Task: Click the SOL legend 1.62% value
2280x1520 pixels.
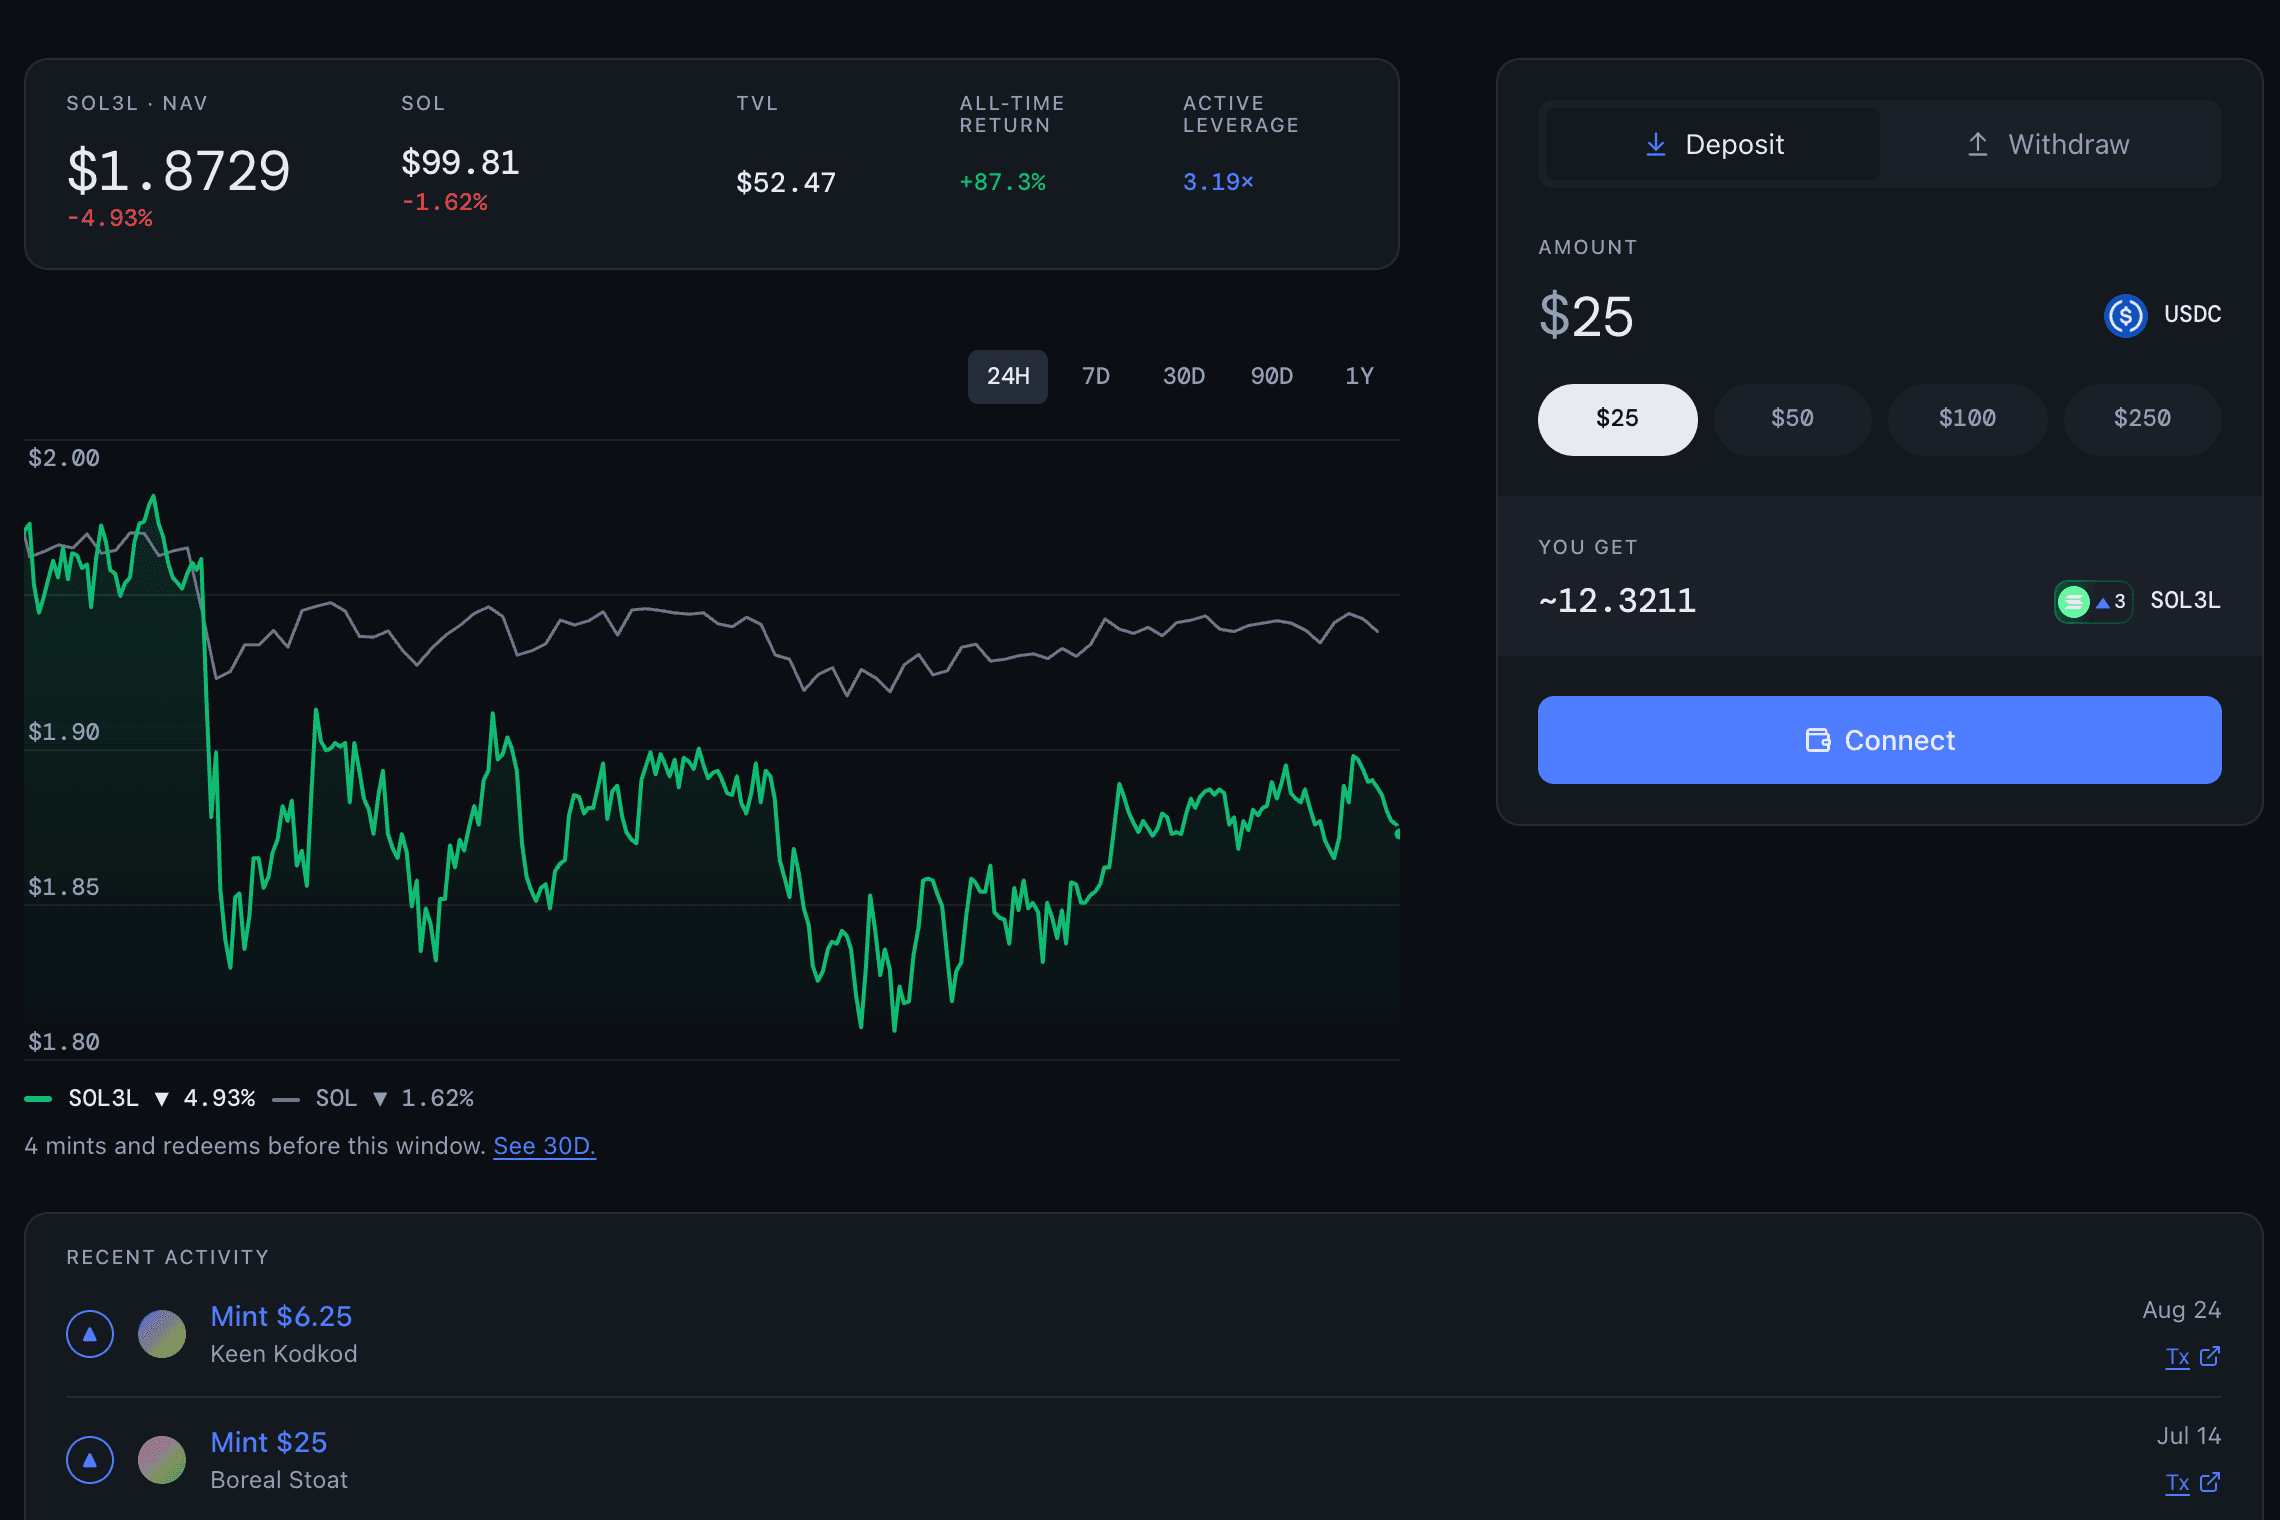Action: (438, 1098)
